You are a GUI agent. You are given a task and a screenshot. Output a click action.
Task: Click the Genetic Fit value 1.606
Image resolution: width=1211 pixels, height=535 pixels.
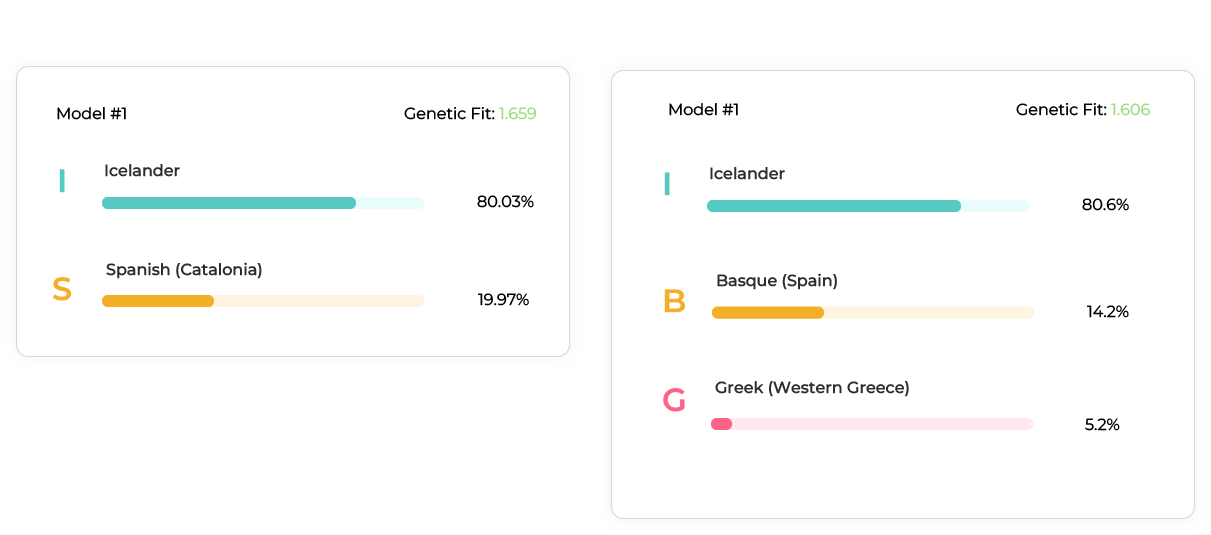tap(1131, 110)
